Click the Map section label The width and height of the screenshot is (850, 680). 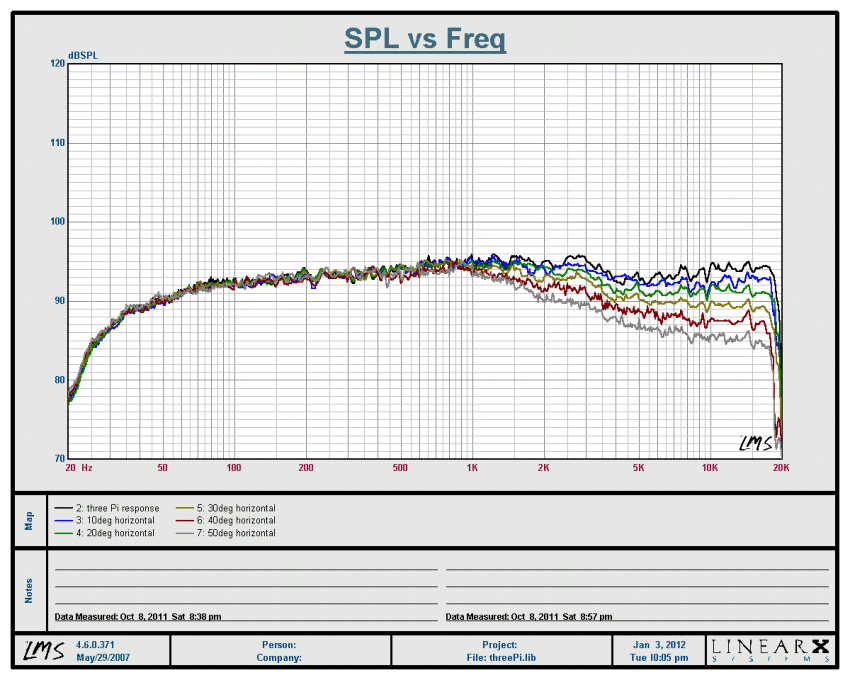click(x=29, y=520)
